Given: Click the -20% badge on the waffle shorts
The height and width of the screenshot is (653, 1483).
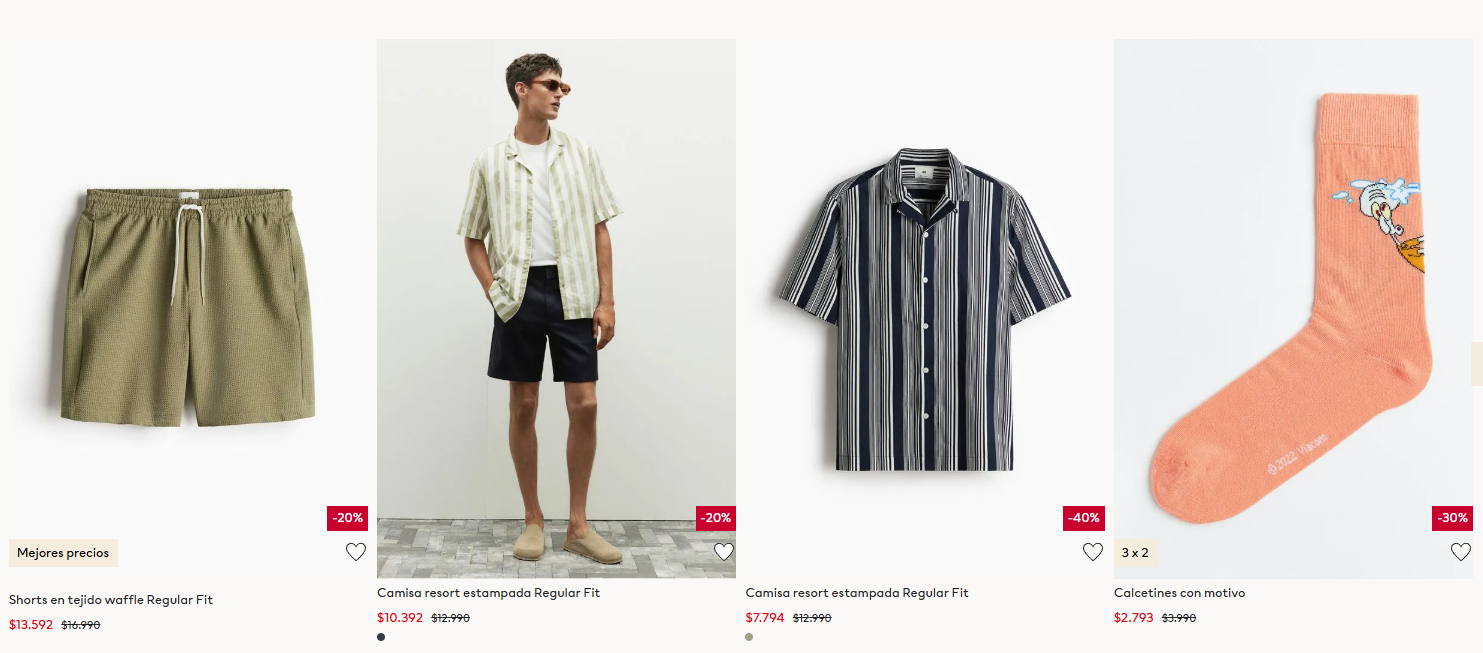Looking at the screenshot, I should click(347, 518).
